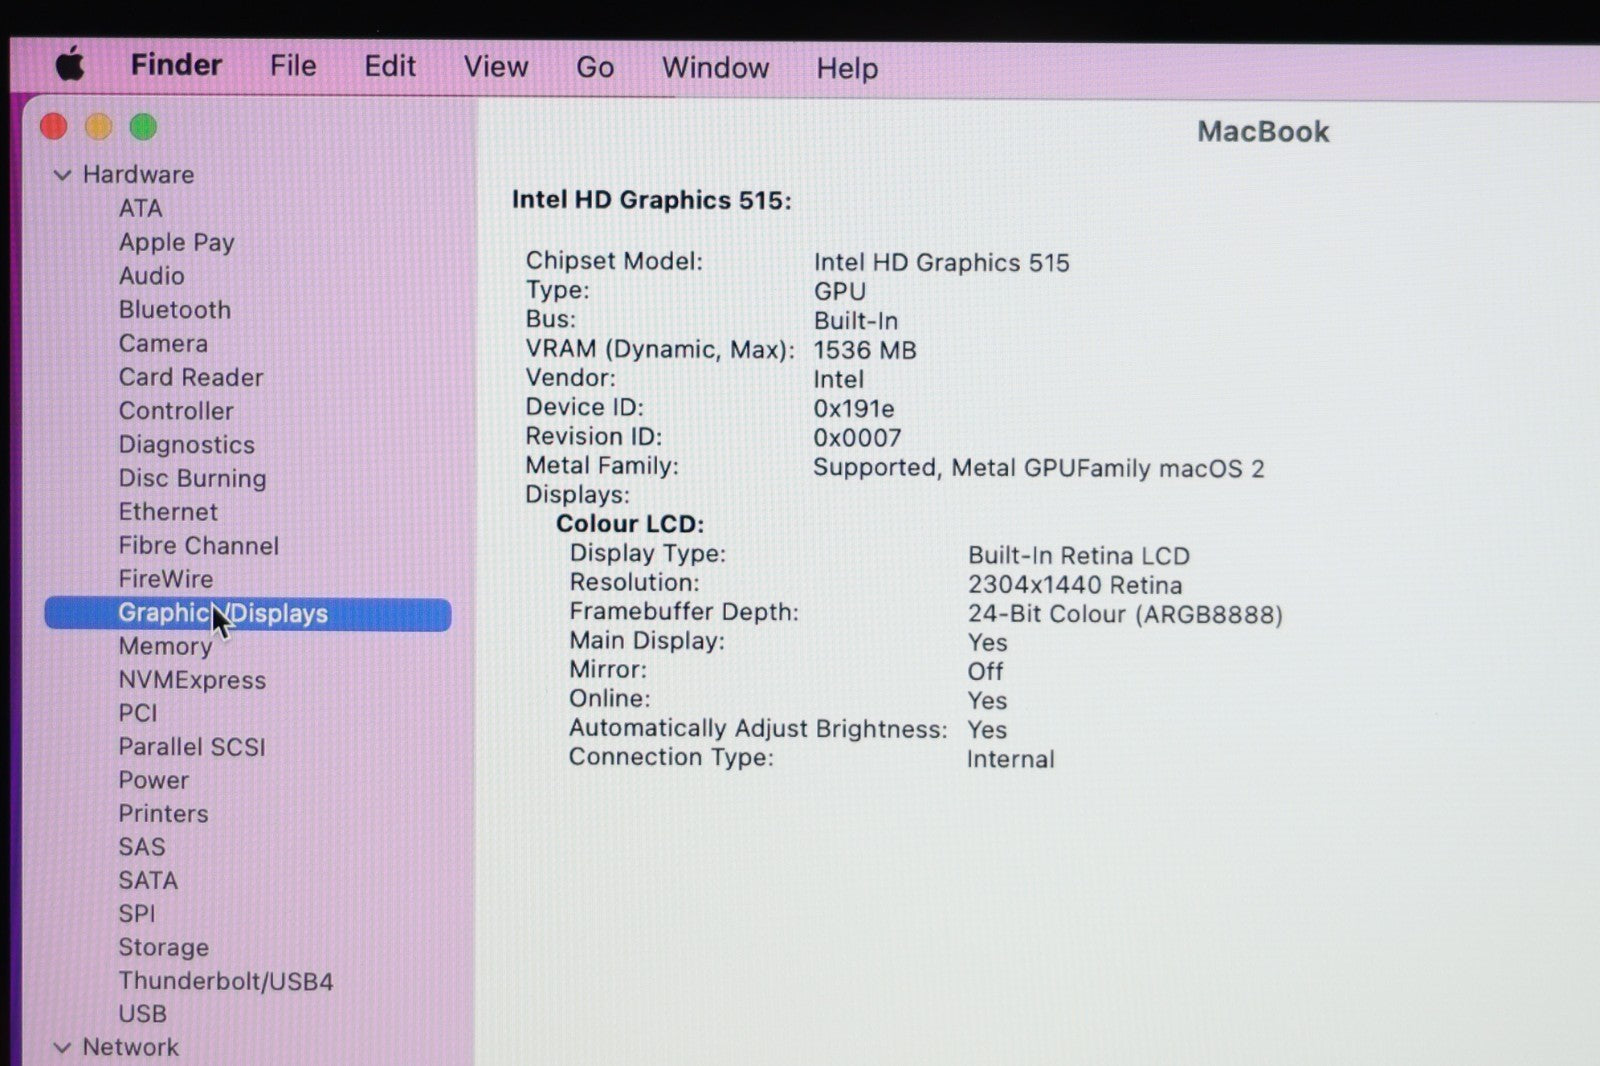
Task: Open the Apple menu icon
Action: [70, 66]
